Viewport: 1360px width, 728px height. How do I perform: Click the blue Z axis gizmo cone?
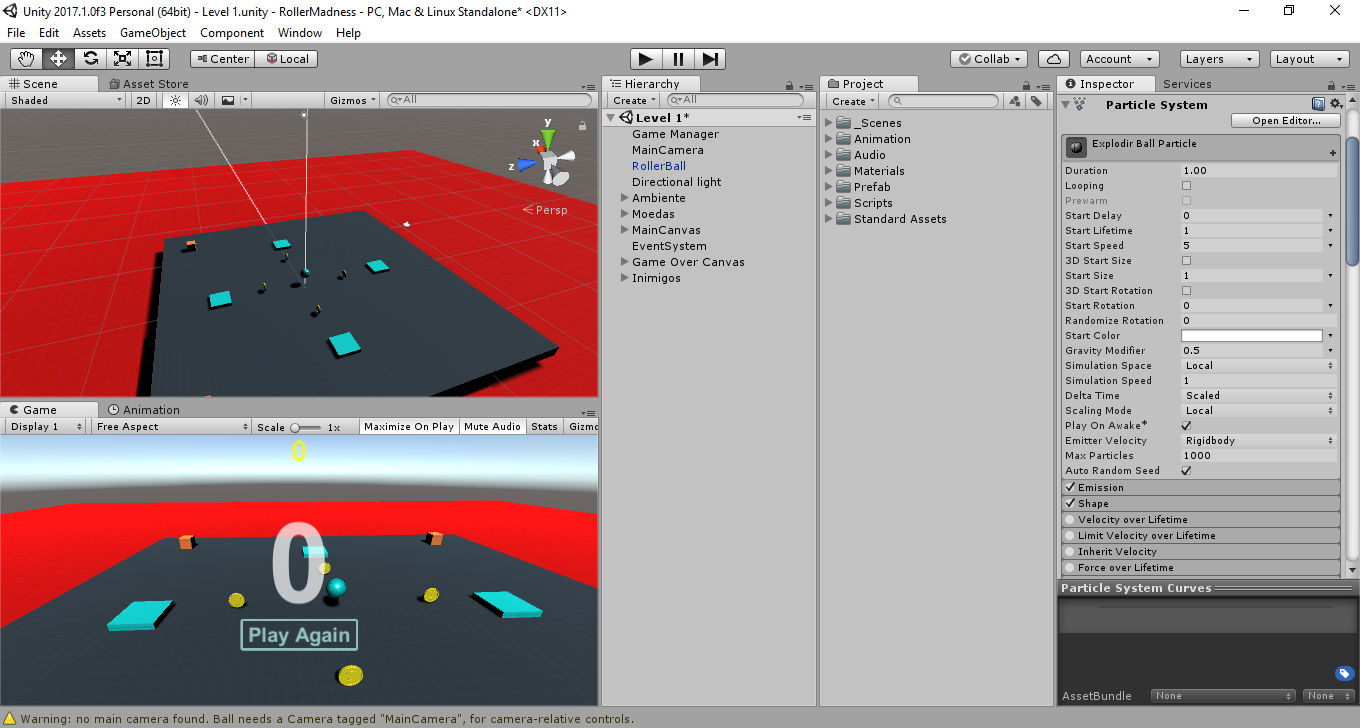tap(527, 166)
